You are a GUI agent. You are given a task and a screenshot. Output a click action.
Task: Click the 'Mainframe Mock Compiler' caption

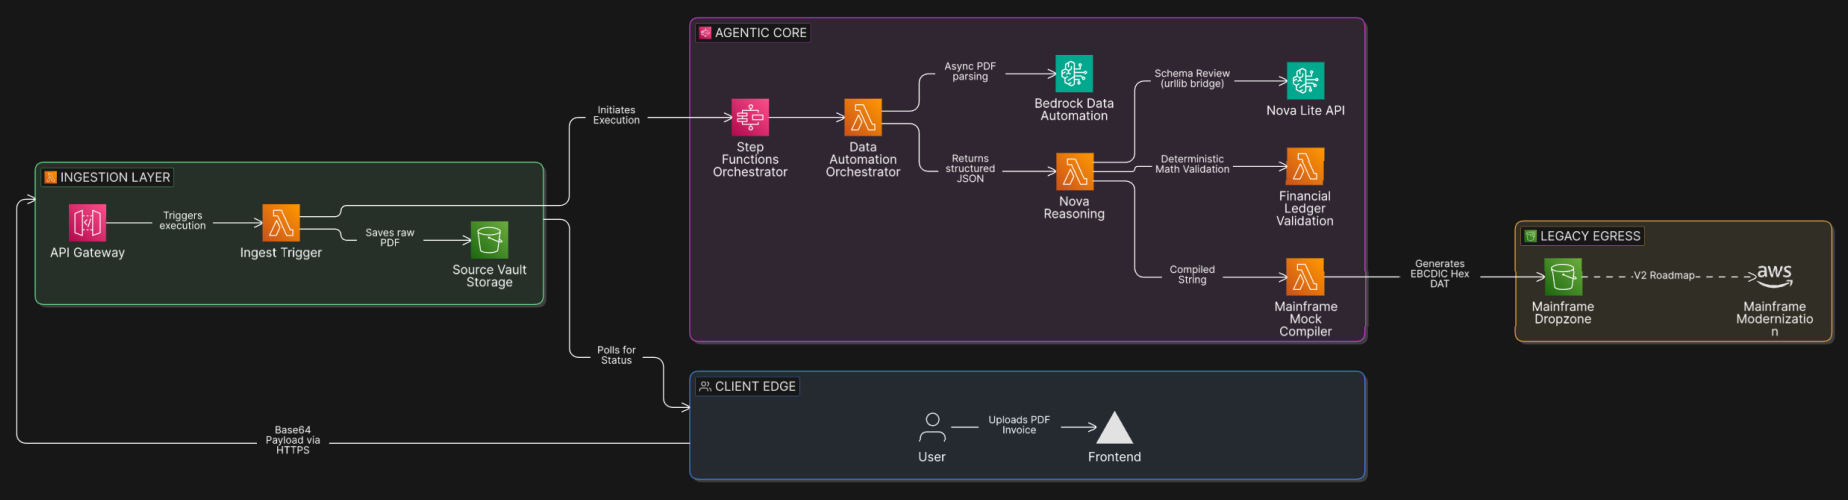pos(1305,319)
